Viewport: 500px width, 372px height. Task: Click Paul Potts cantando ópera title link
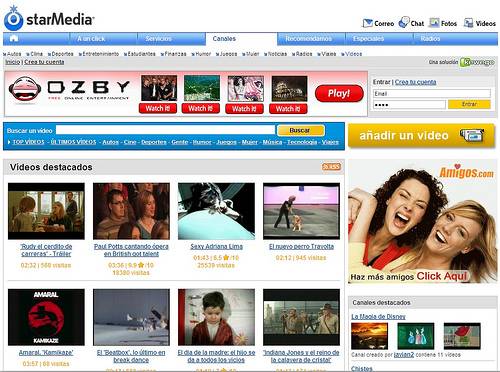[131, 250]
